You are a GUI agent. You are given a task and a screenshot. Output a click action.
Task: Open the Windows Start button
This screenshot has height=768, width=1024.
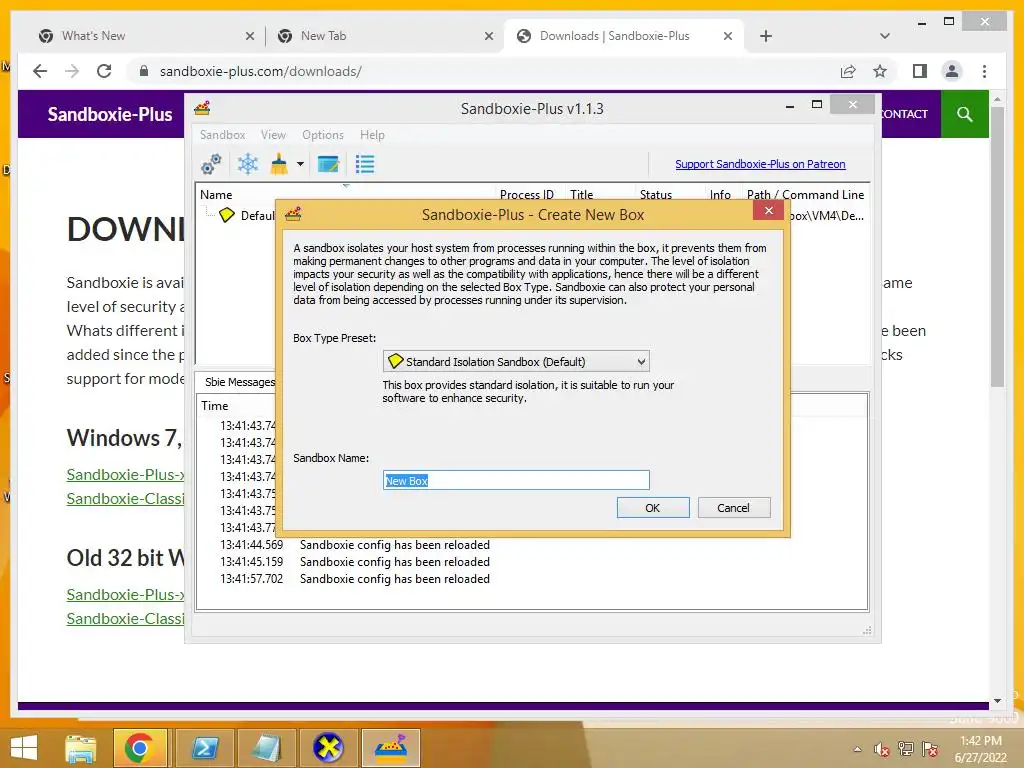pos(24,748)
